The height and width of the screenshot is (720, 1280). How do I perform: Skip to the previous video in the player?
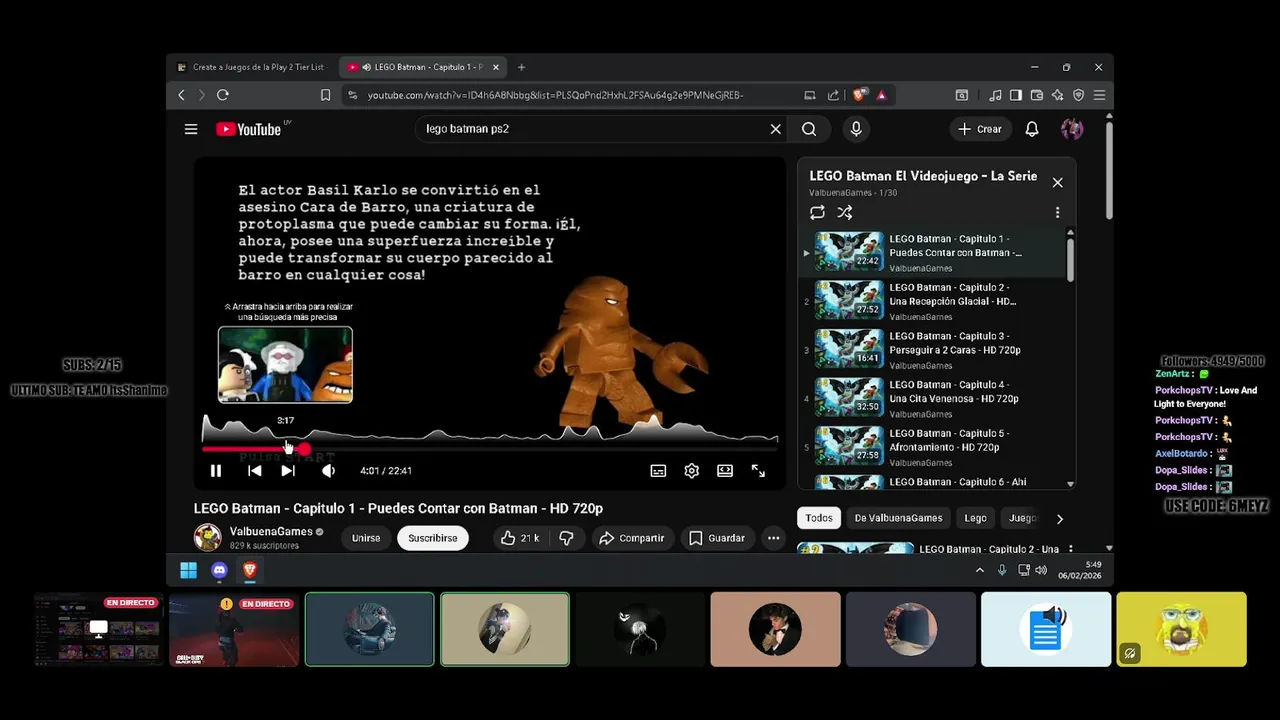tap(255, 471)
